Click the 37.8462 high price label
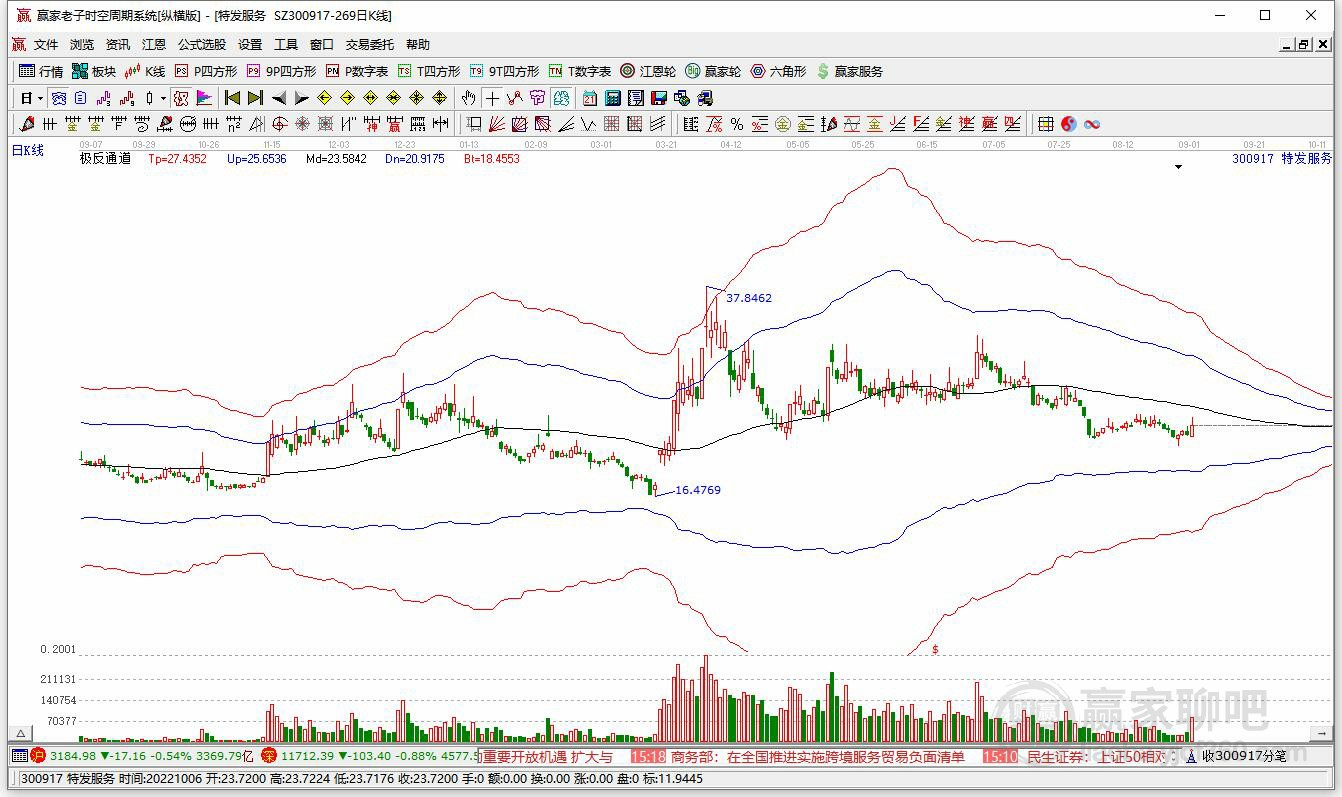This screenshot has width=1342, height=797. (x=749, y=298)
